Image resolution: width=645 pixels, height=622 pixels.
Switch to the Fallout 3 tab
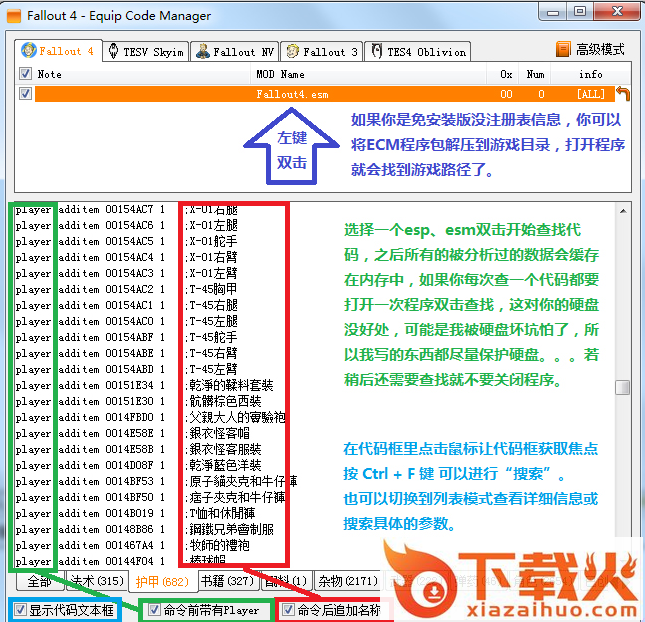click(322, 52)
